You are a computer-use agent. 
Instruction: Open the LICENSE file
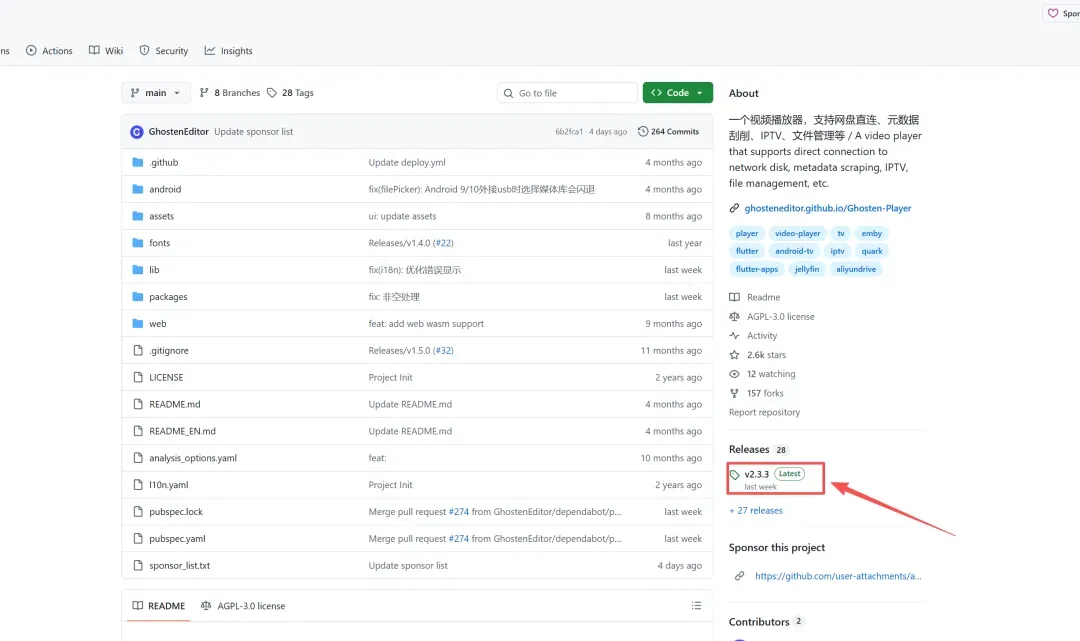tap(166, 378)
